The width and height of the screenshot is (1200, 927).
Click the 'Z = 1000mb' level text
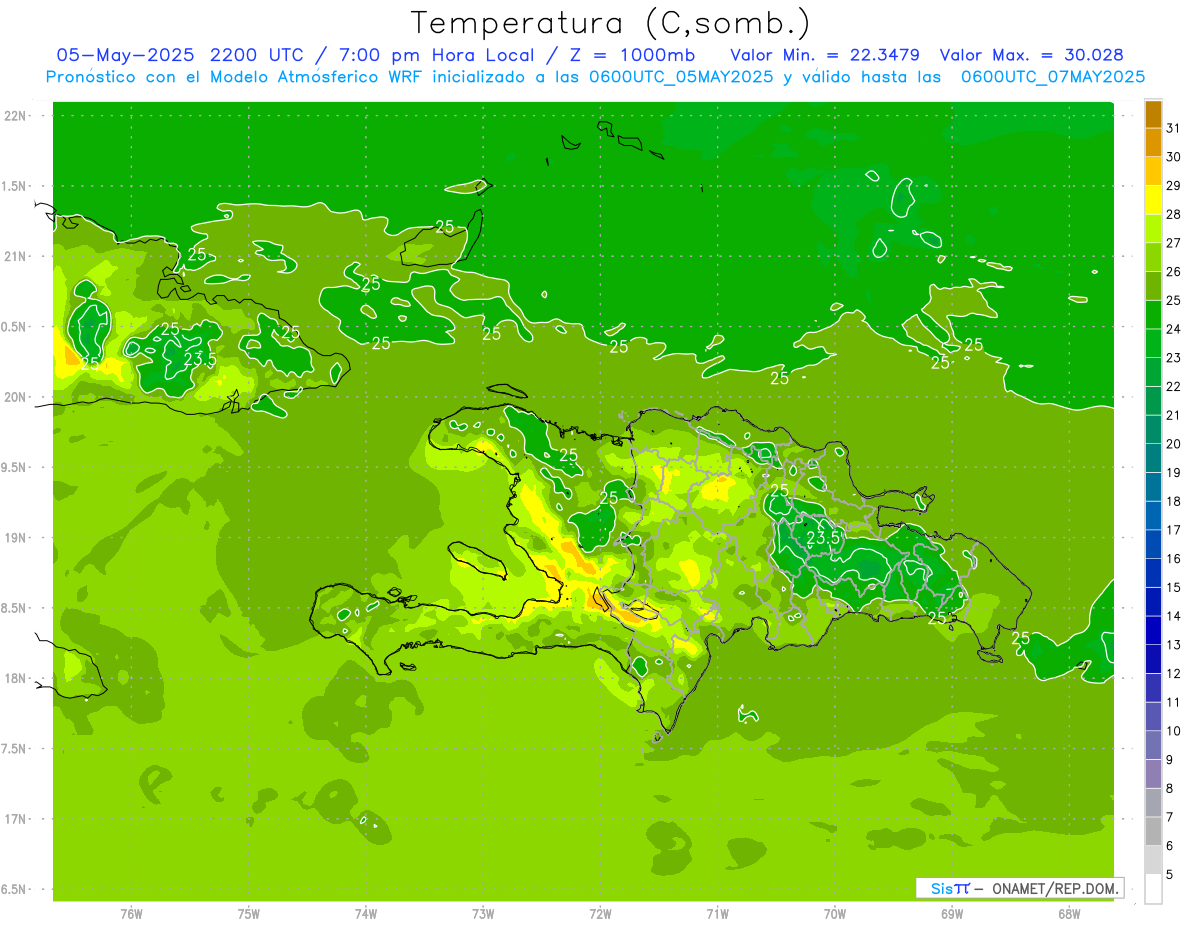click(x=631, y=55)
